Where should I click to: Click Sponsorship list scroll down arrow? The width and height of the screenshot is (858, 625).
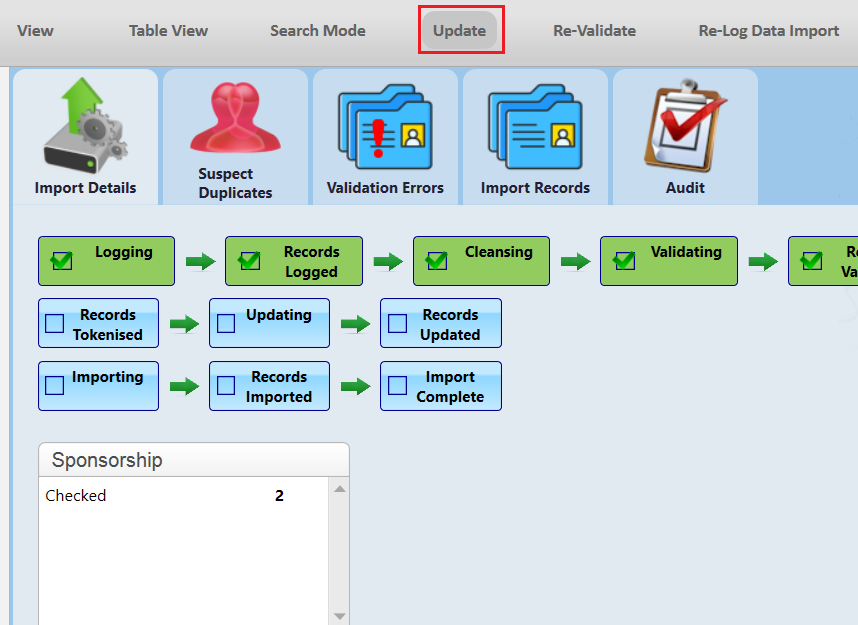(339, 616)
